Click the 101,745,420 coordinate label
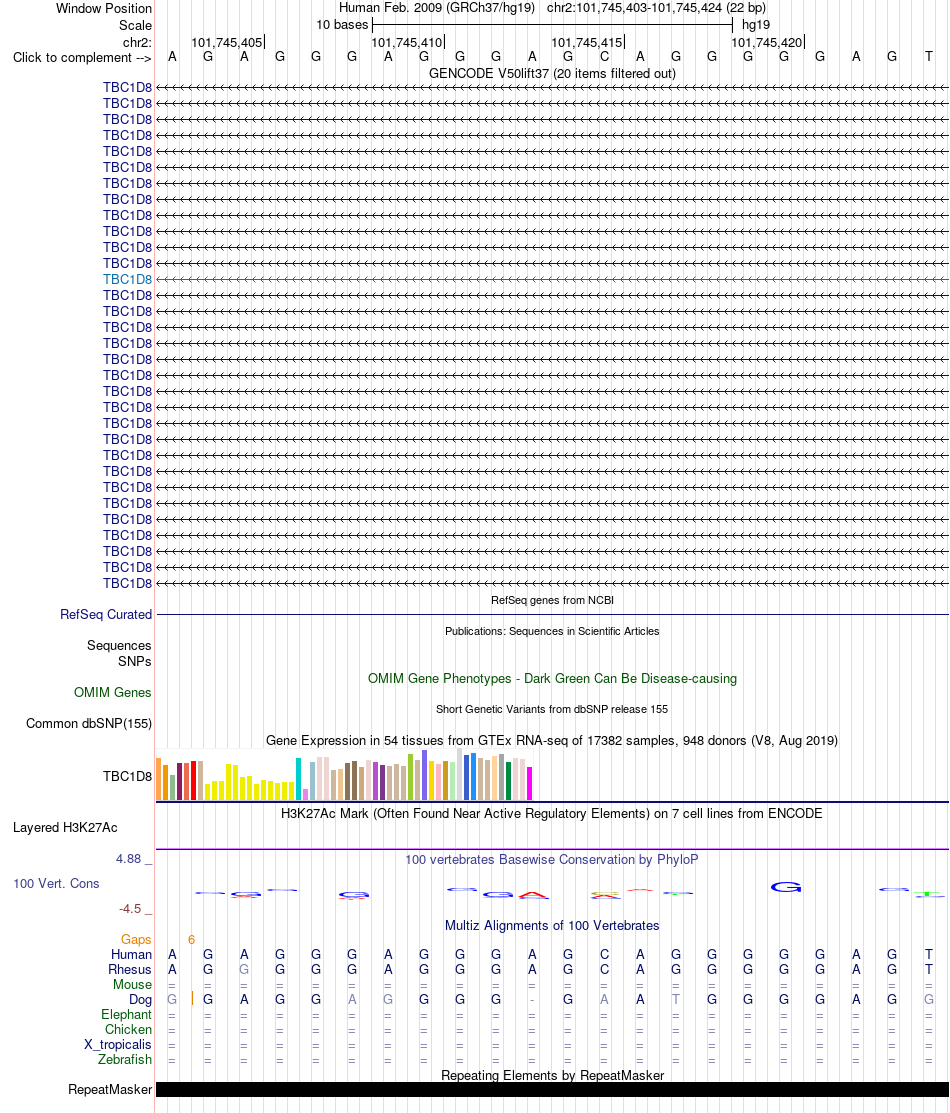 pos(767,43)
